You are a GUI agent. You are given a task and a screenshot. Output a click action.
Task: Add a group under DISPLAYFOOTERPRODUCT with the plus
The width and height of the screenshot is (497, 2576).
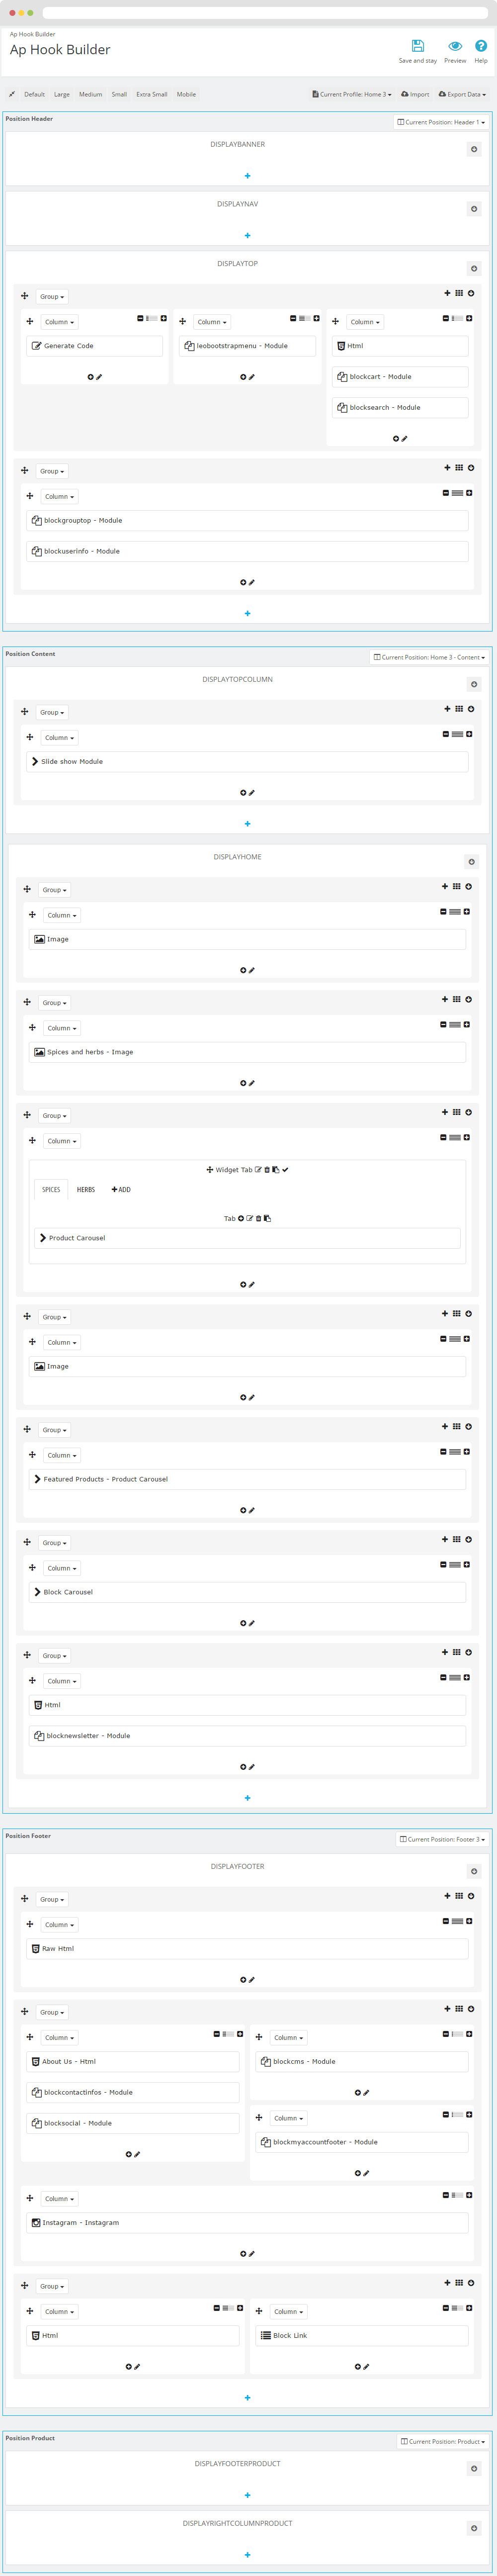pyautogui.click(x=247, y=2495)
